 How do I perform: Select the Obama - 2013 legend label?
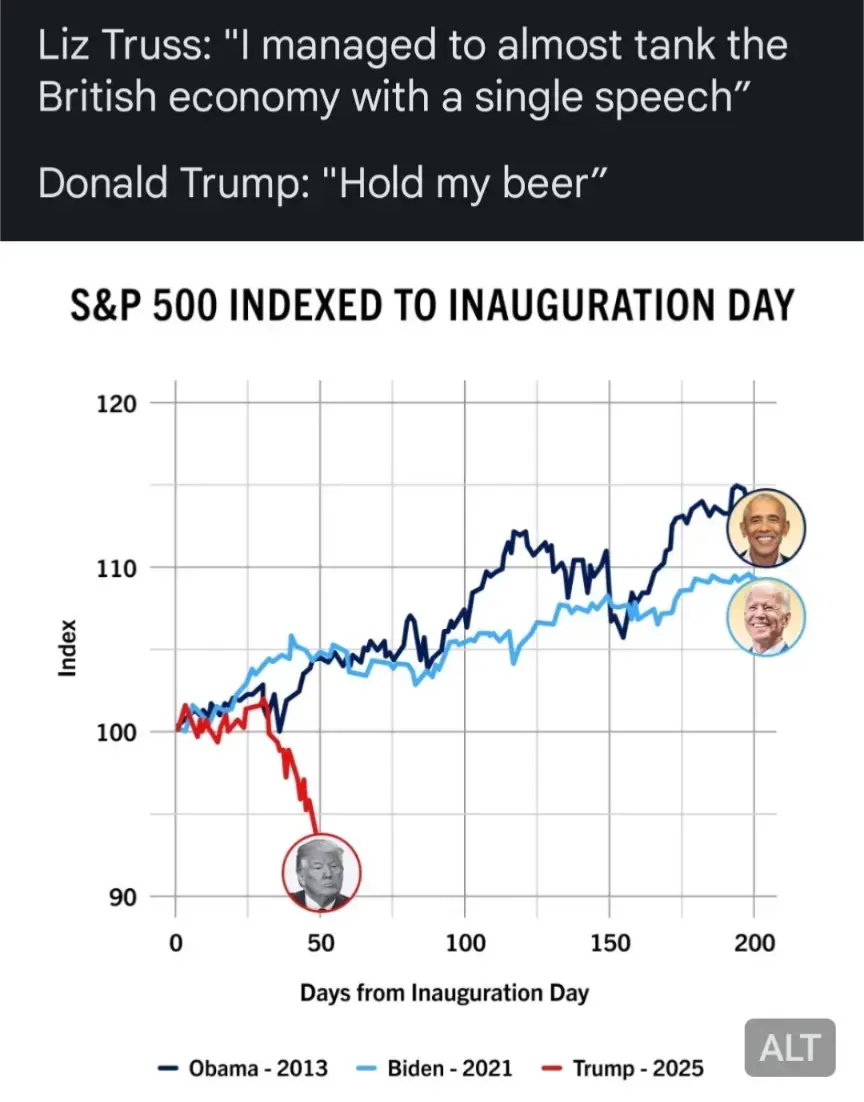pos(258,1068)
